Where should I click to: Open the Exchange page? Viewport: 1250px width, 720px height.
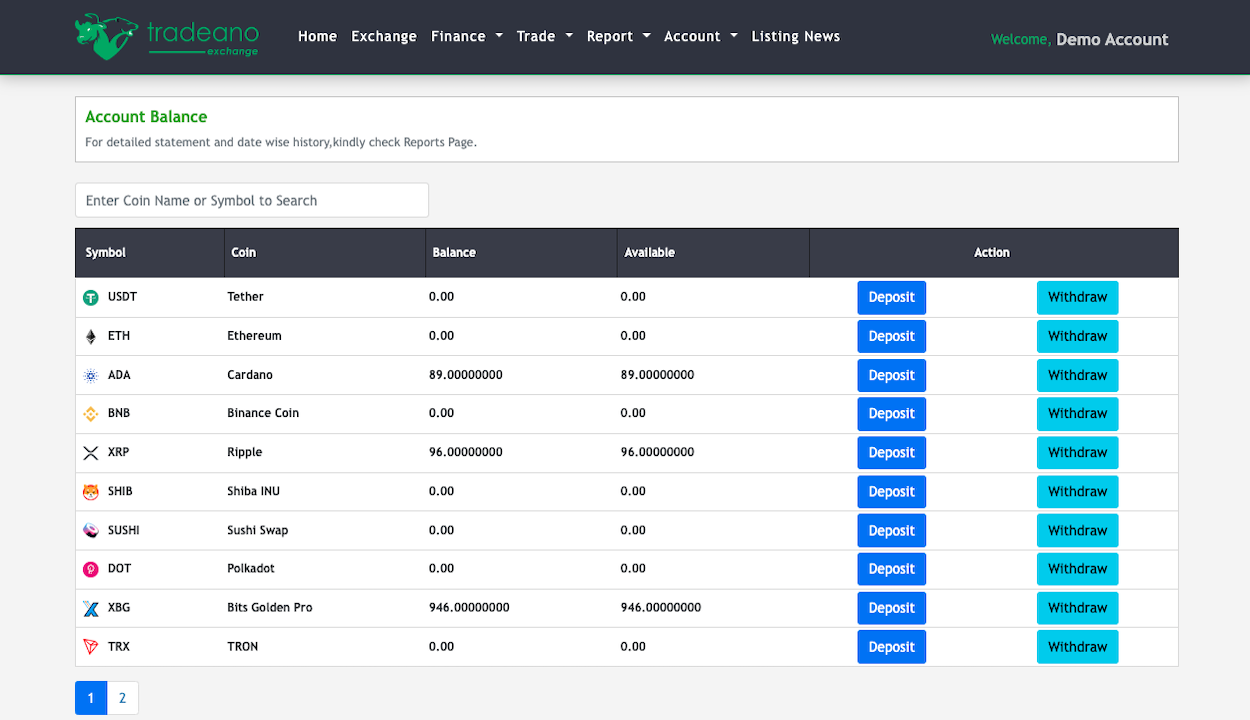coord(384,36)
